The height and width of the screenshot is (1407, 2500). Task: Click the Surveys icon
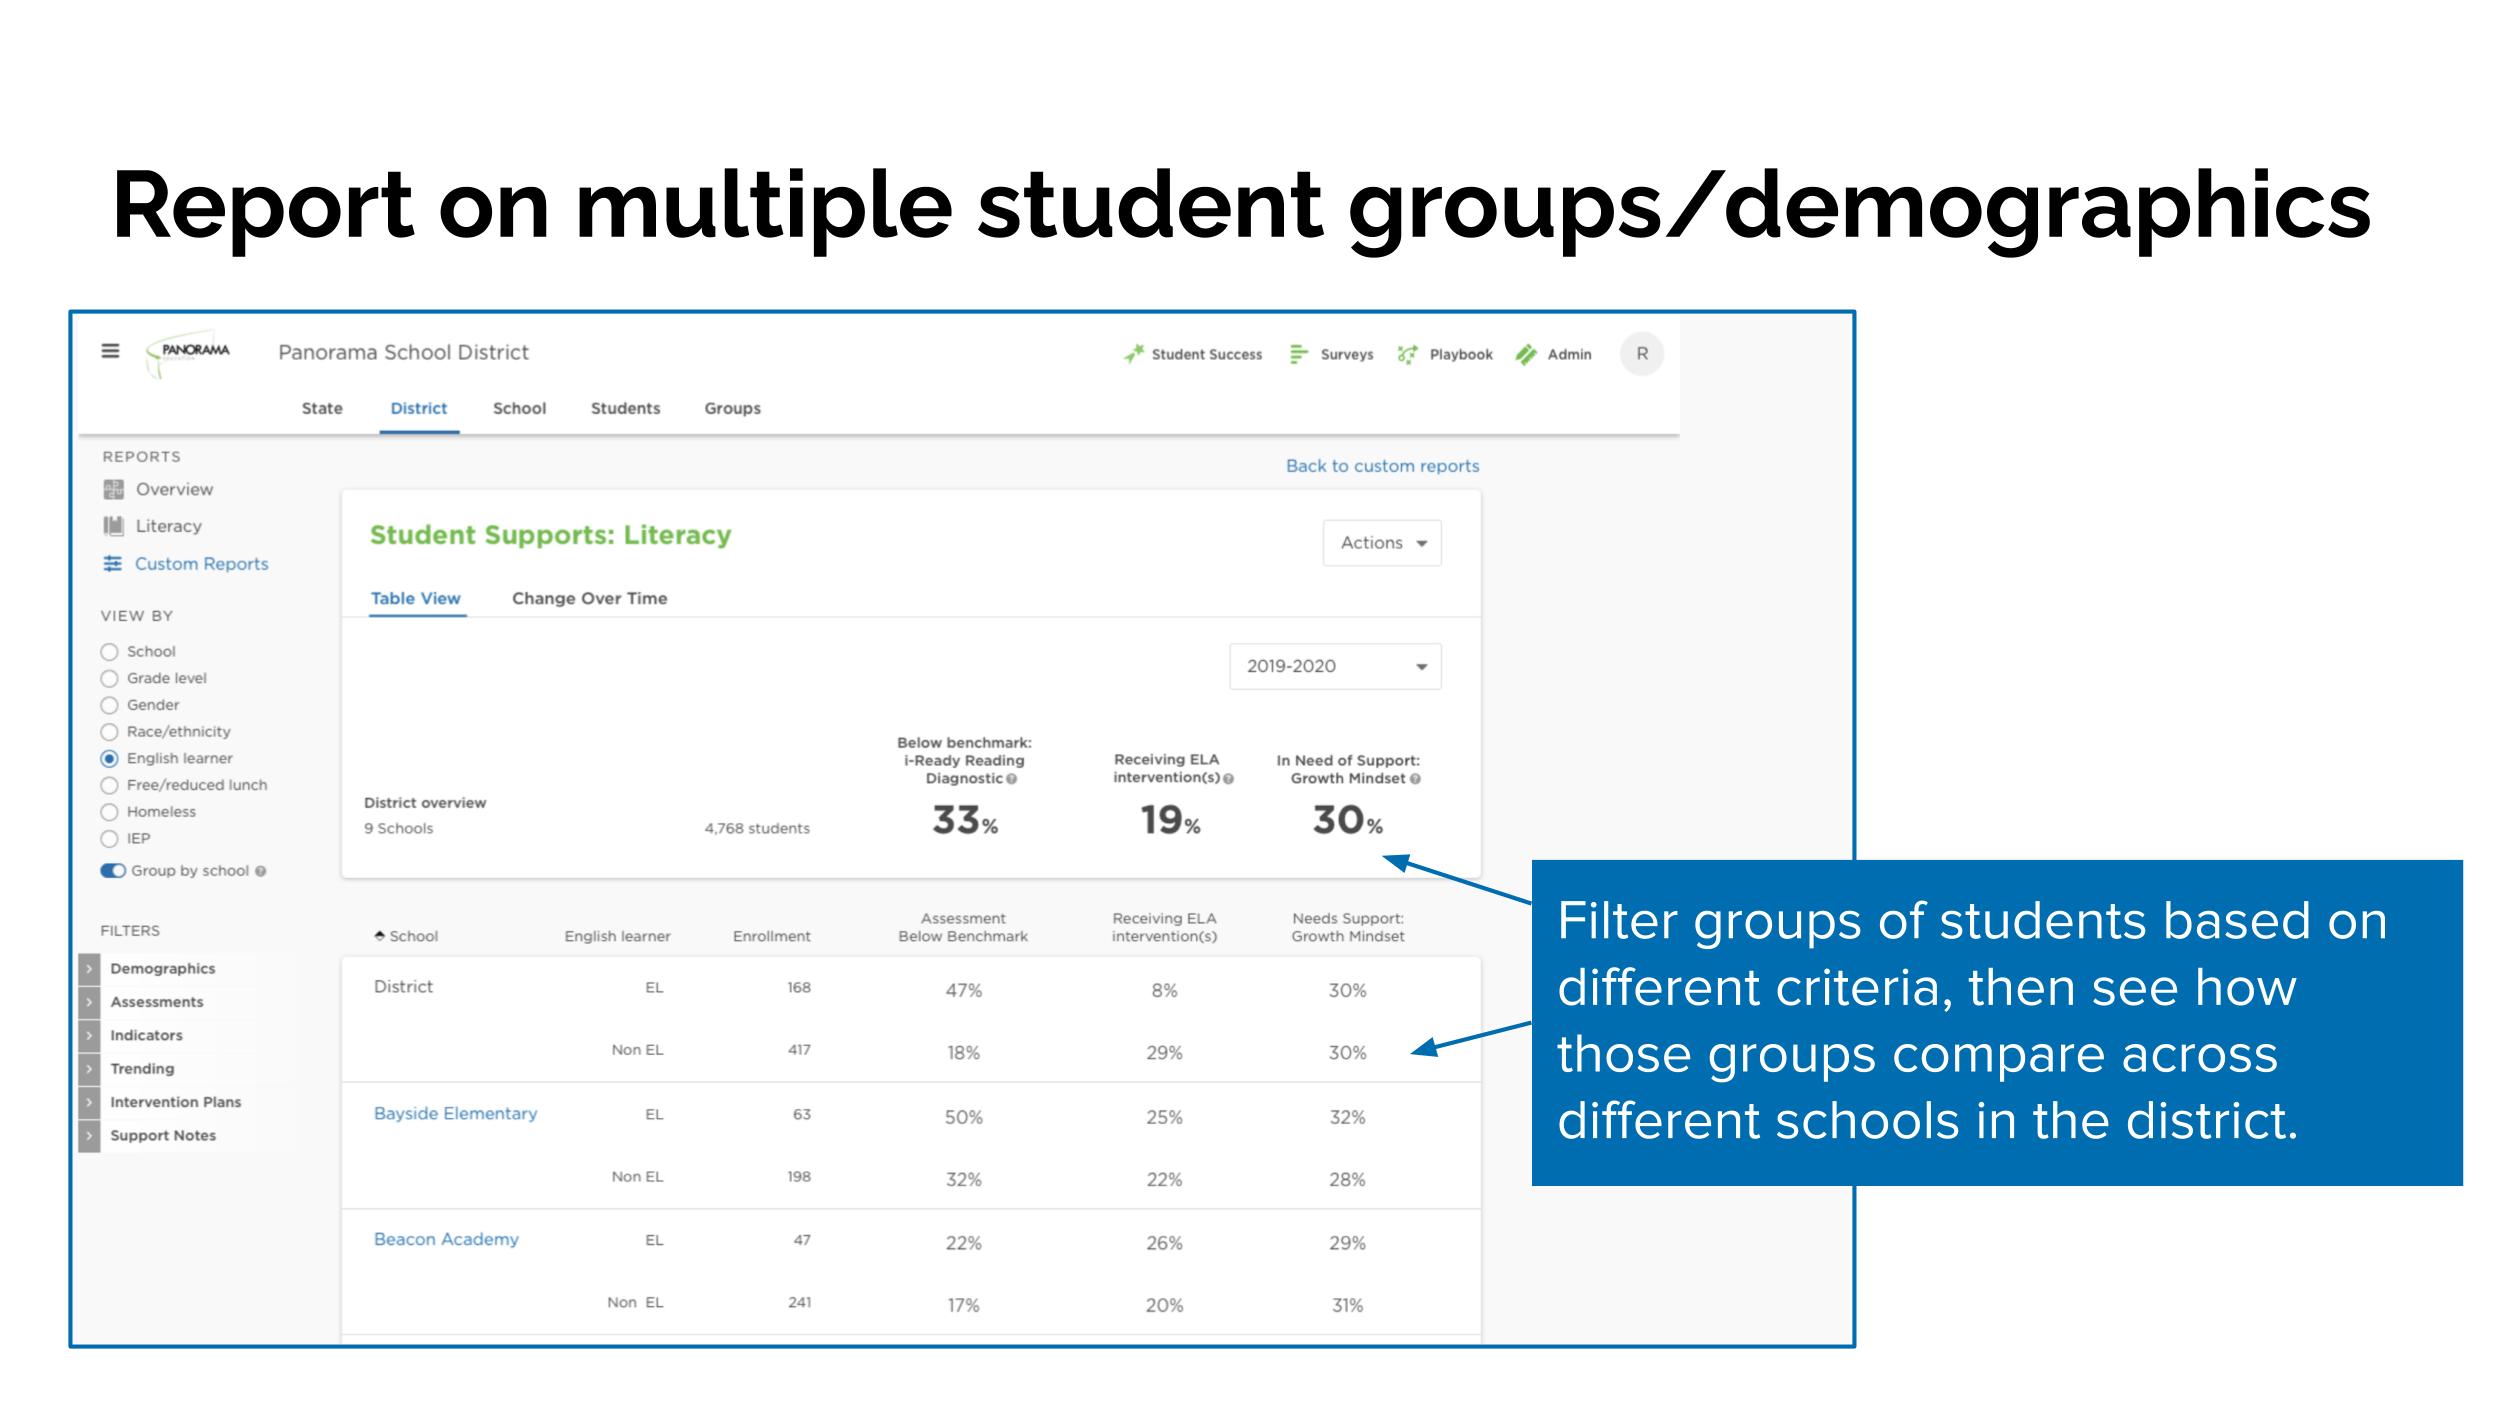point(1299,354)
